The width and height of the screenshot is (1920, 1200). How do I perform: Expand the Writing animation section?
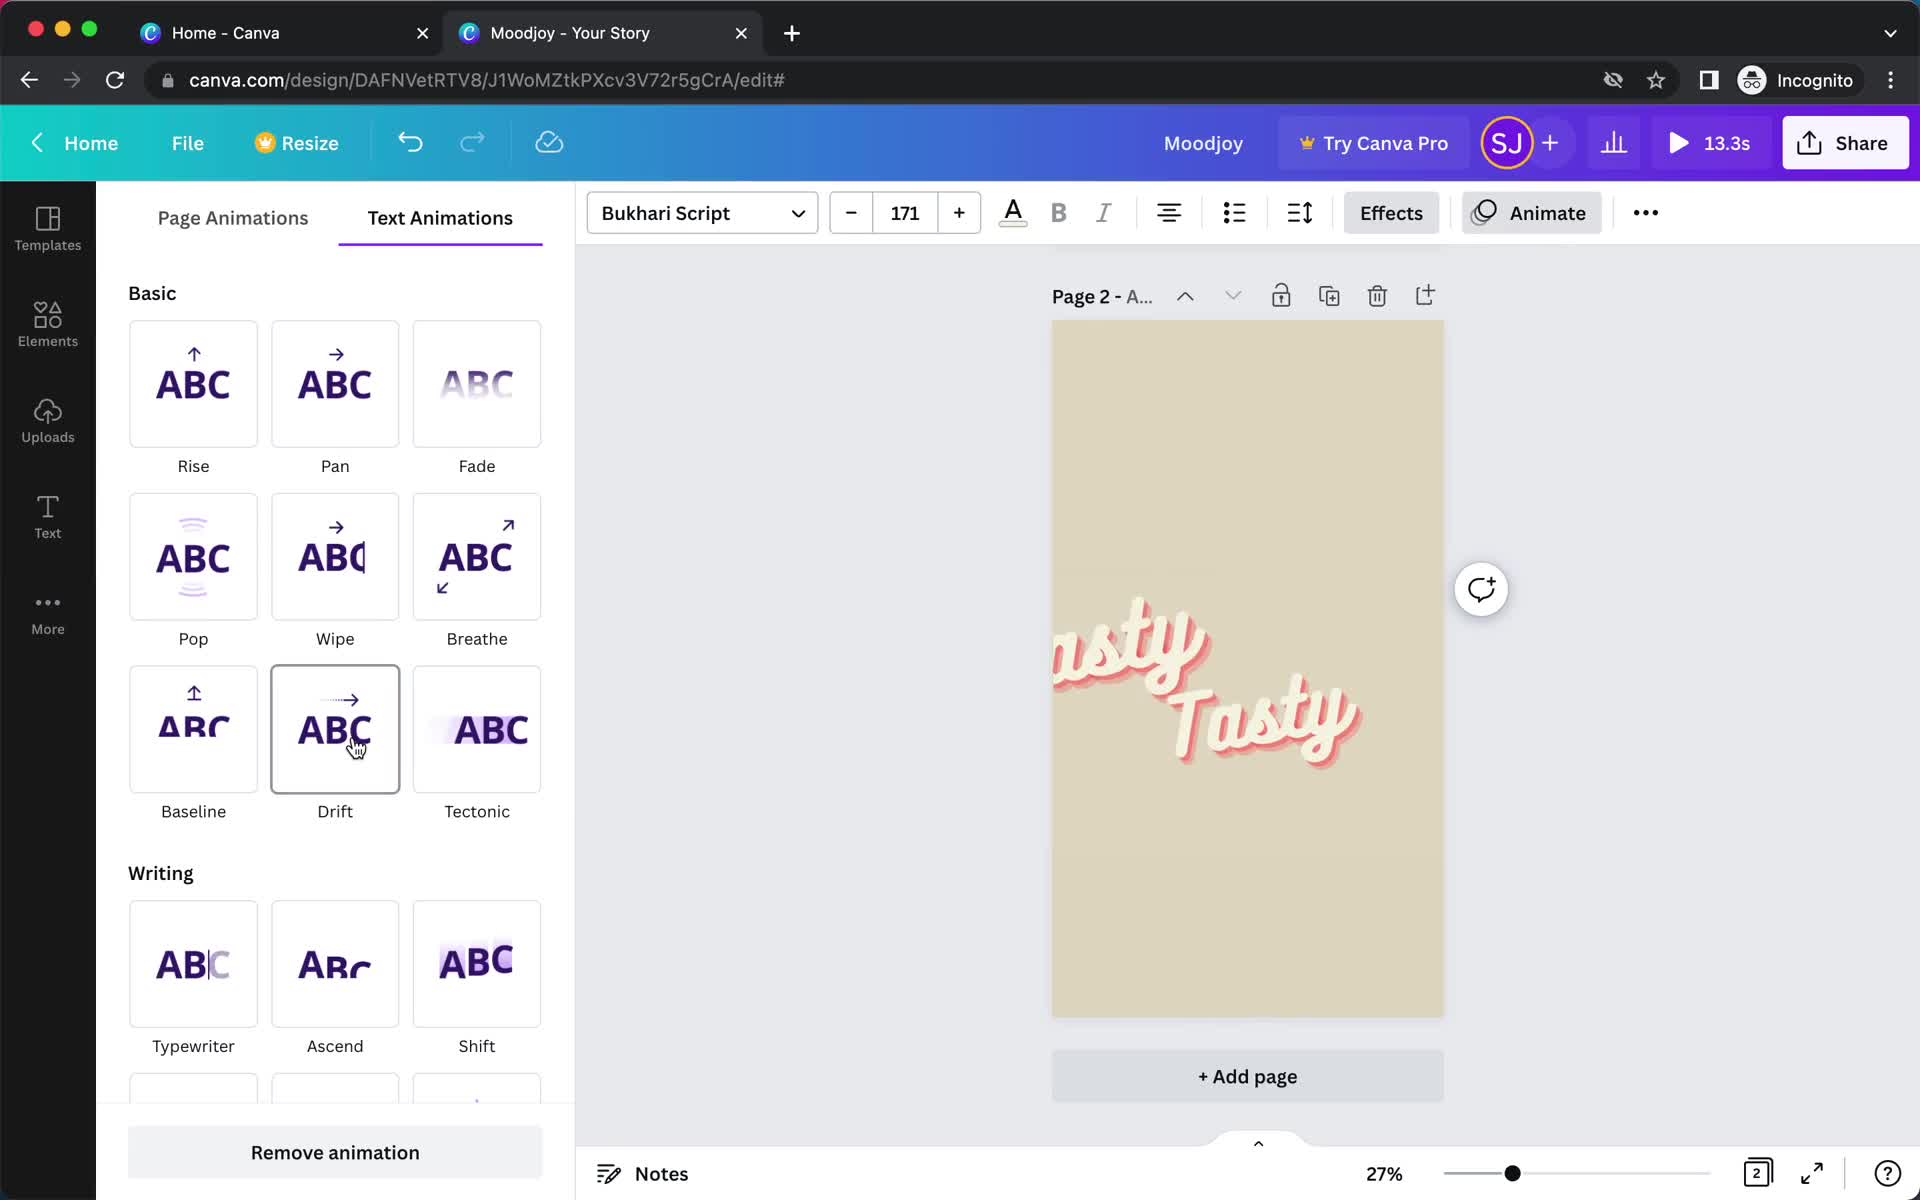click(160, 872)
